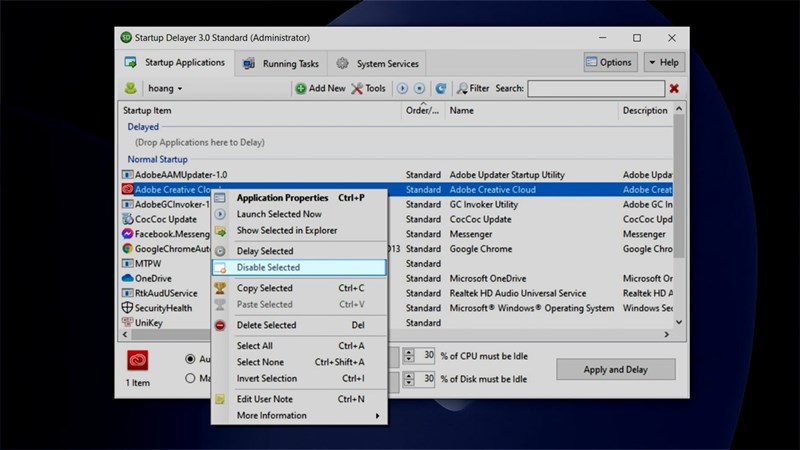The width and height of the screenshot is (800, 450).
Task: Click the Adobe Creative Cloud row icon
Action: point(127,189)
